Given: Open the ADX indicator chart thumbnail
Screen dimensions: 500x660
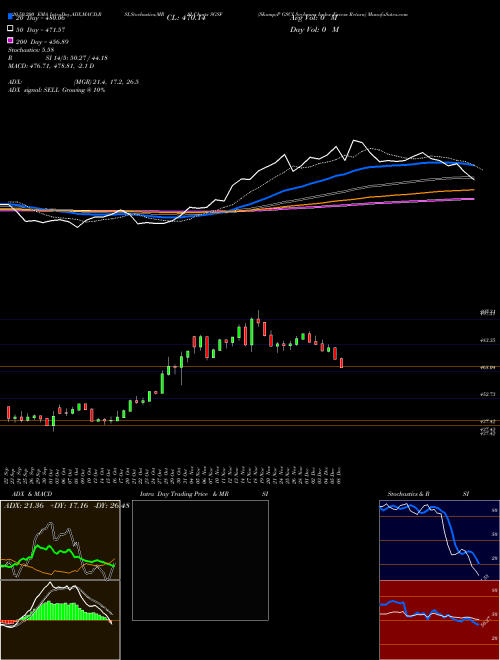Looking at the screenshot, I should click(x=60, y=540).
